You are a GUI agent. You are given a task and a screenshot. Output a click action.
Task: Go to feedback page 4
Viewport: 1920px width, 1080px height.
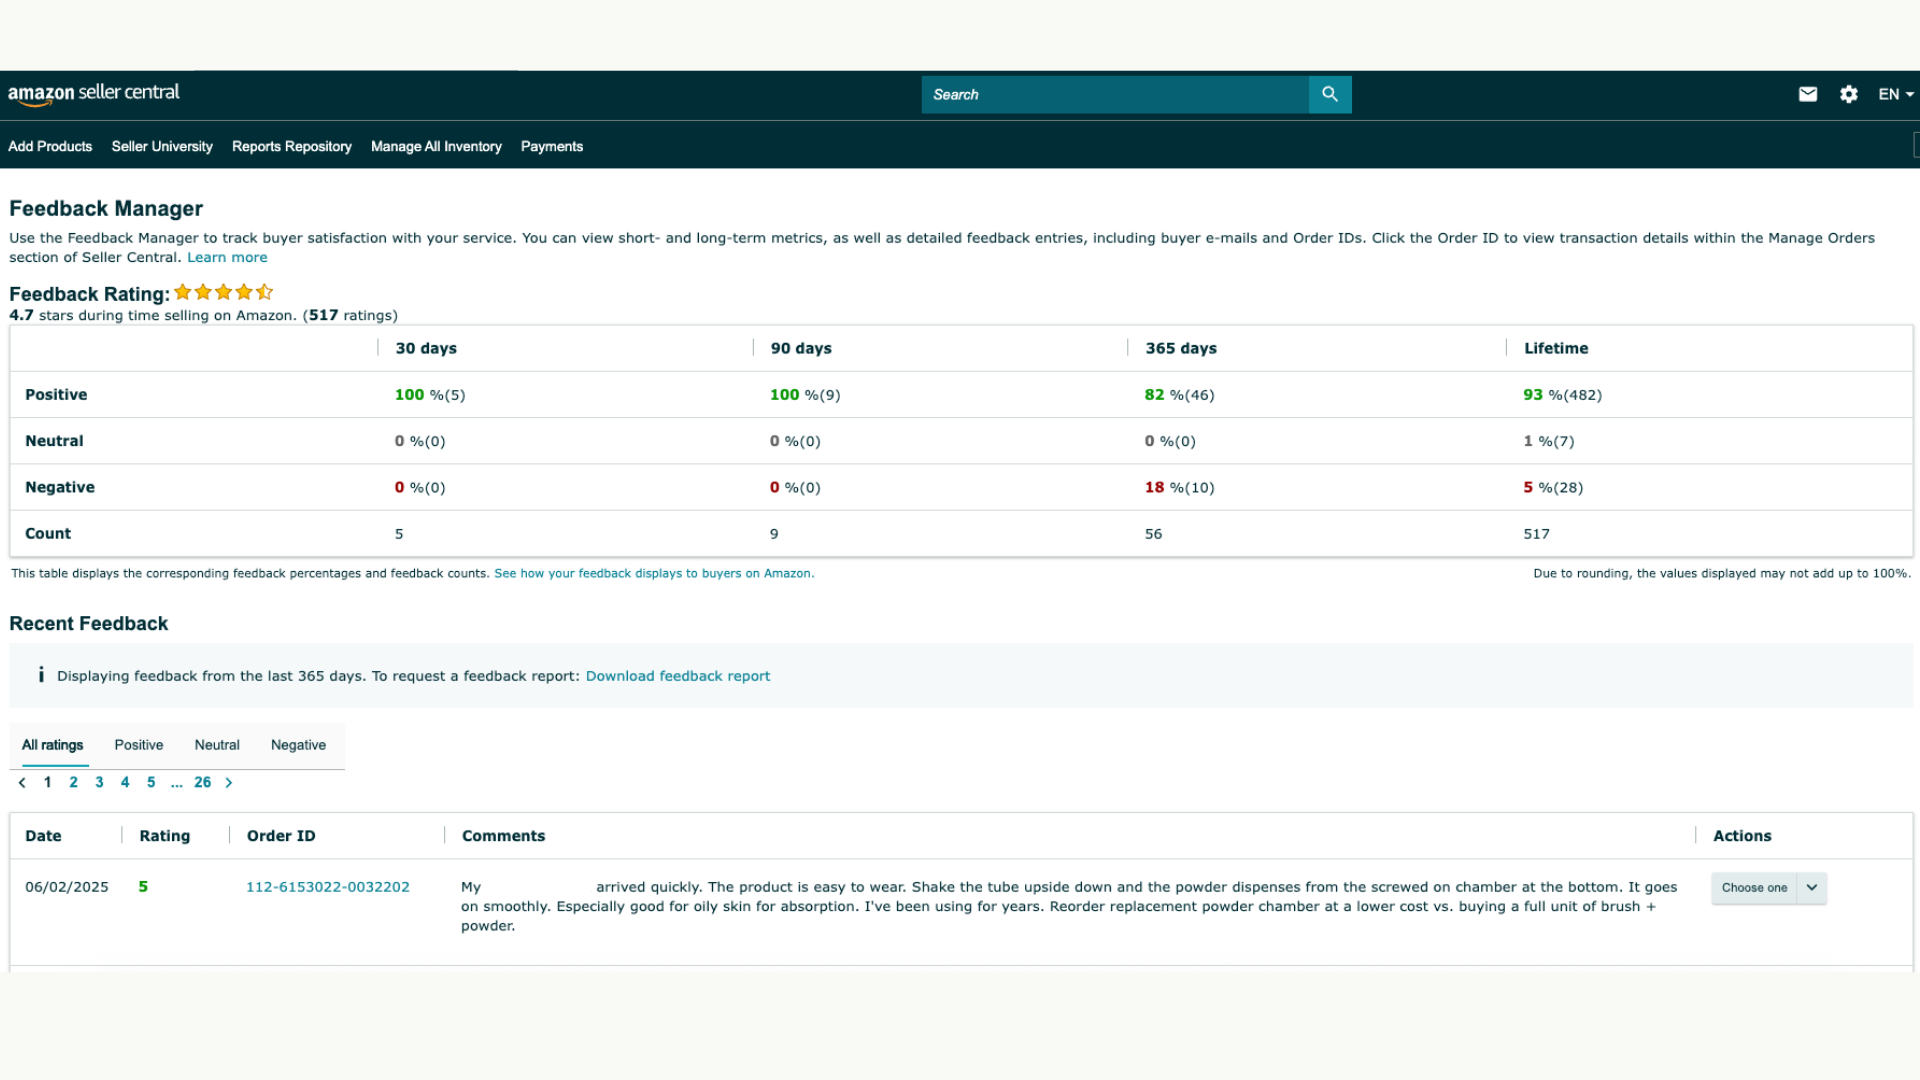pos(125,783)
